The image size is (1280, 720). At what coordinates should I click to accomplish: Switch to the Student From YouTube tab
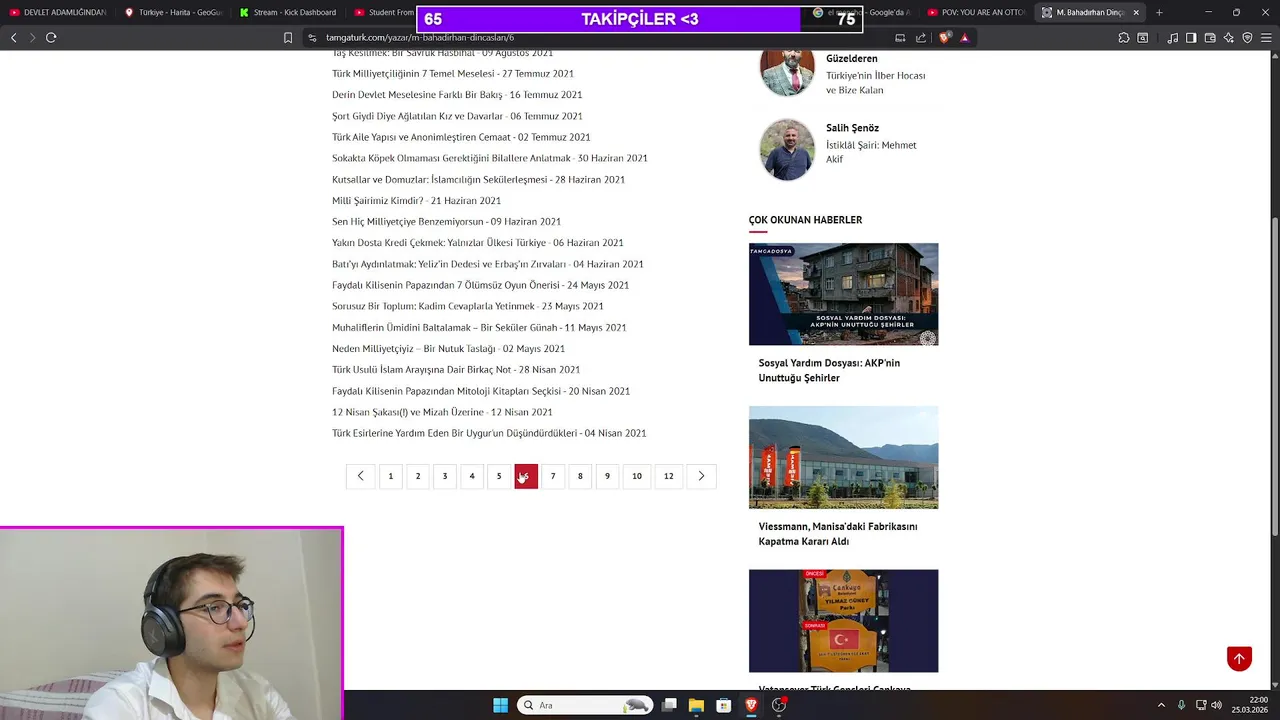point(383,12)
